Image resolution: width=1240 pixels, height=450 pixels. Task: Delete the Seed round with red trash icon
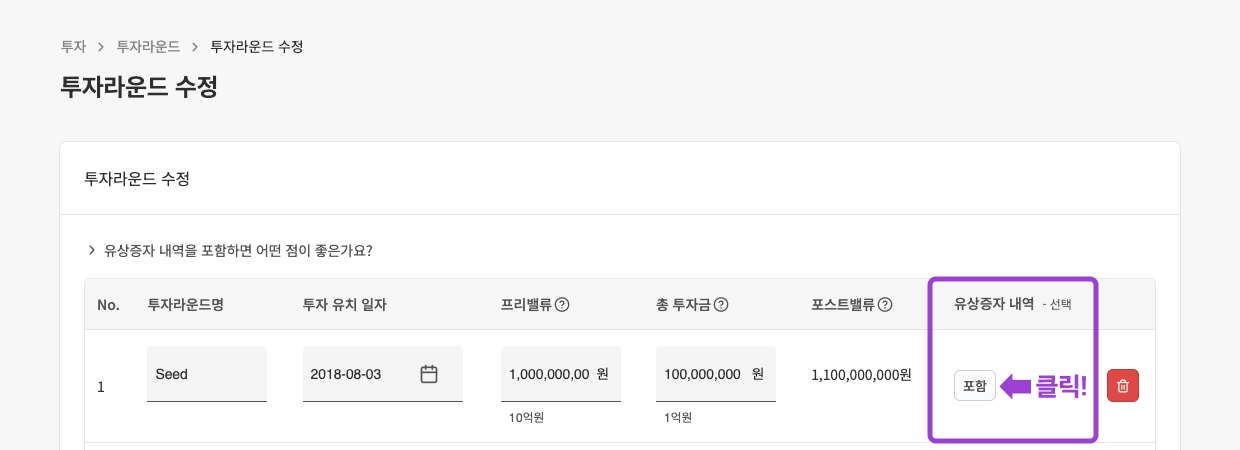[1123, 386]
